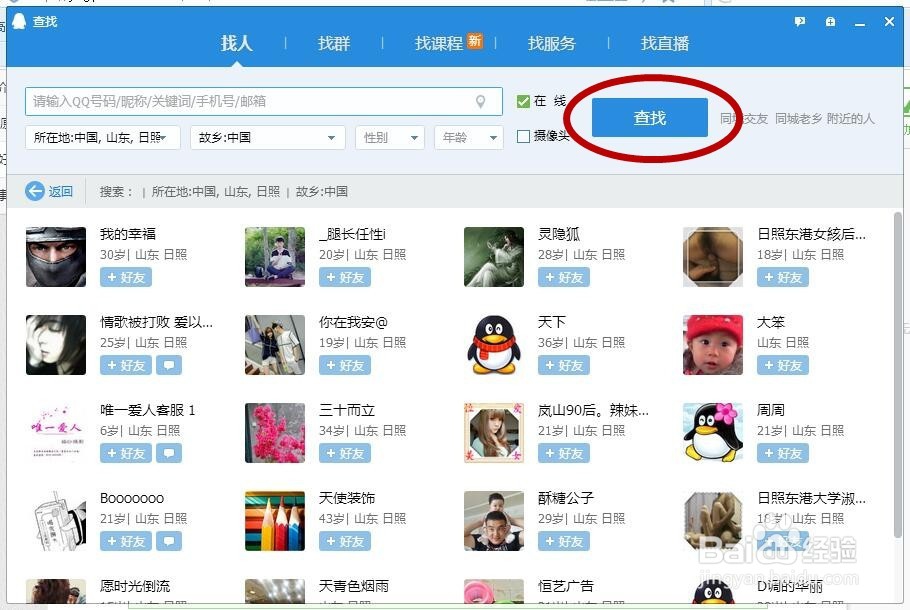This screenshot has height=610, width=910.
Task: Click the back arrow beside 返回
Action: coord(35,191)
